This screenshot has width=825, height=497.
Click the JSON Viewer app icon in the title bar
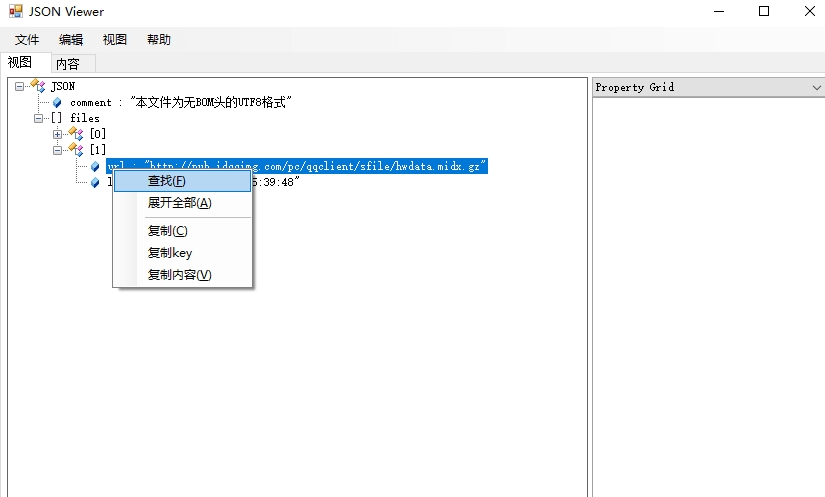[x=16, y=11]
